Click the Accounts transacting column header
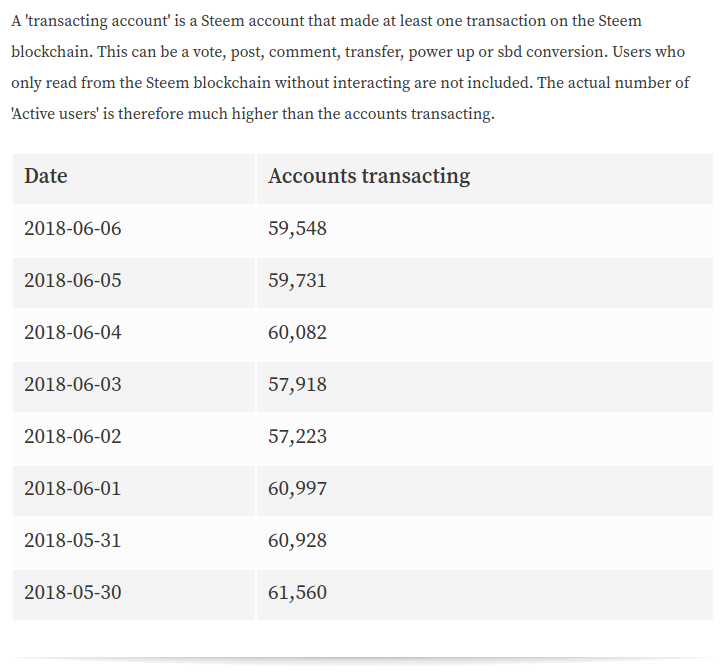Screen dimensions: 726x672 point(485,179)
